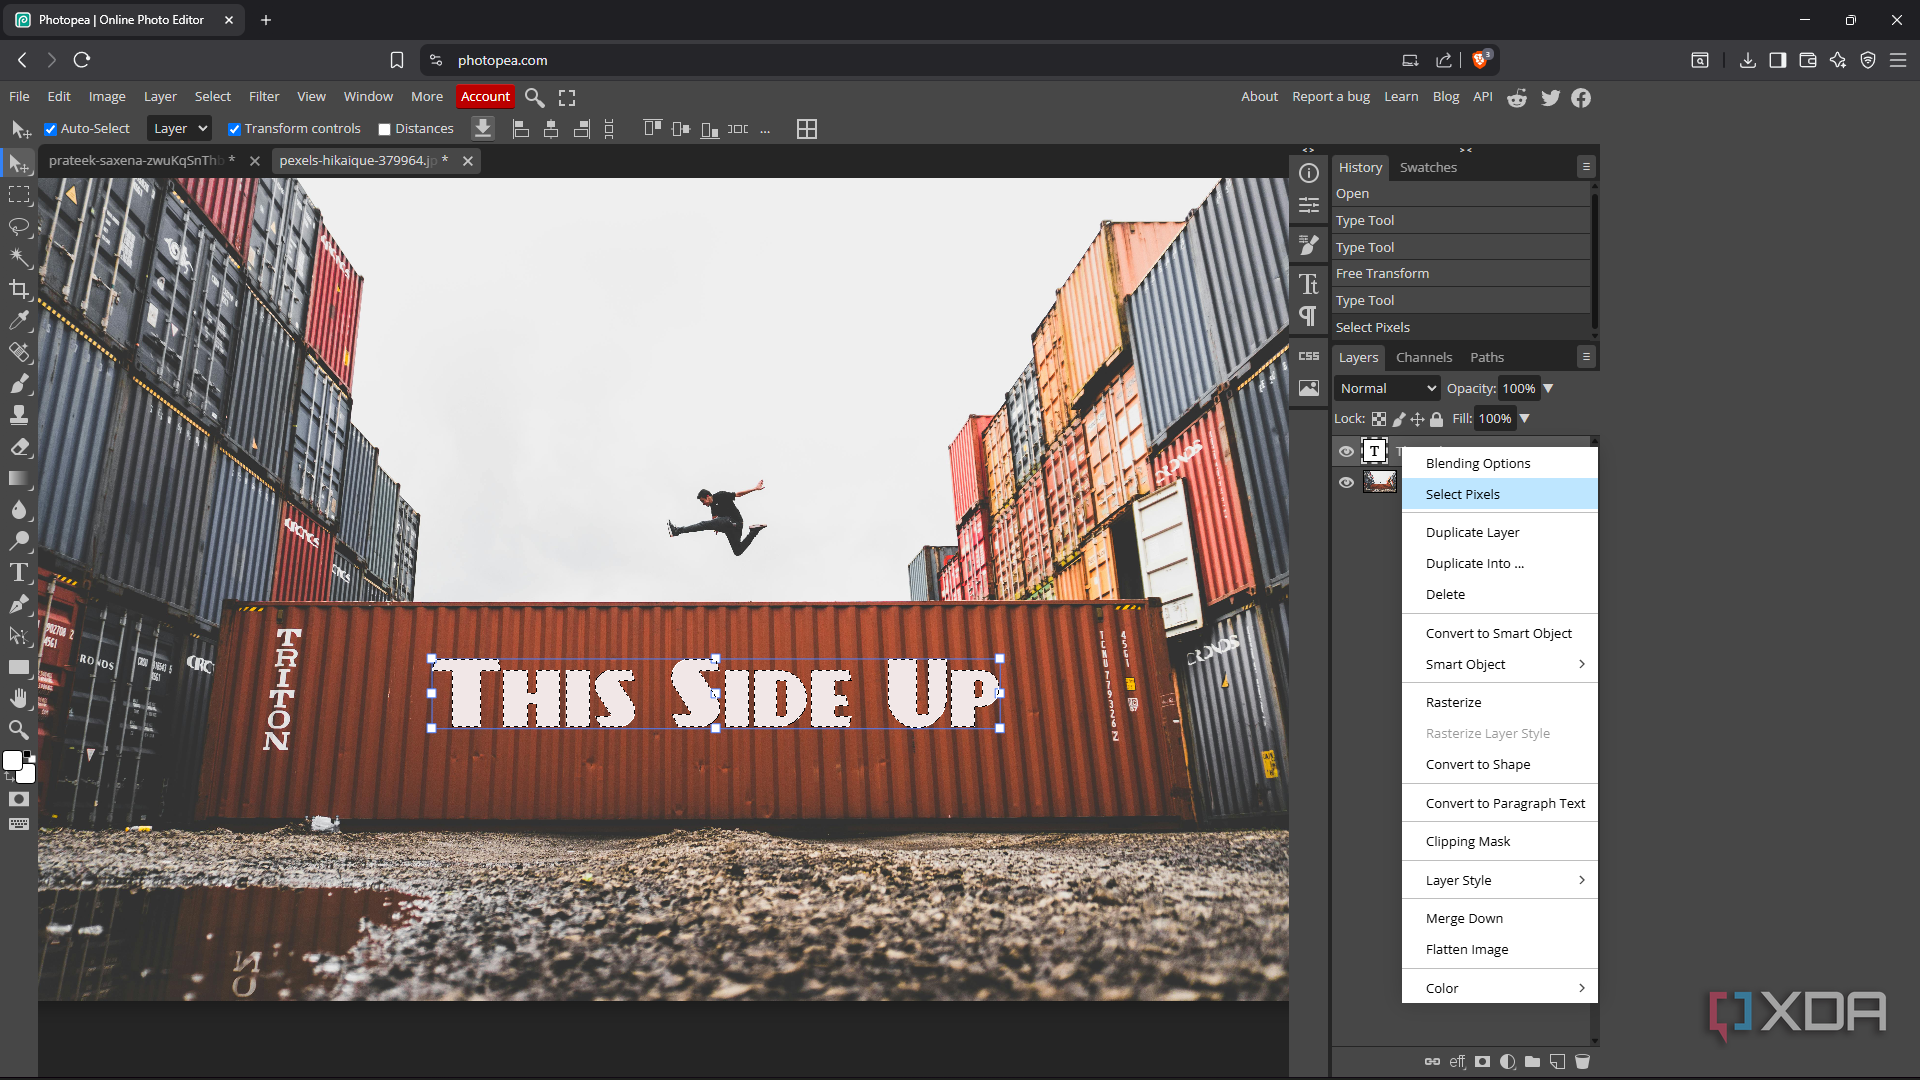Click the About link

tap(1259, 97)
